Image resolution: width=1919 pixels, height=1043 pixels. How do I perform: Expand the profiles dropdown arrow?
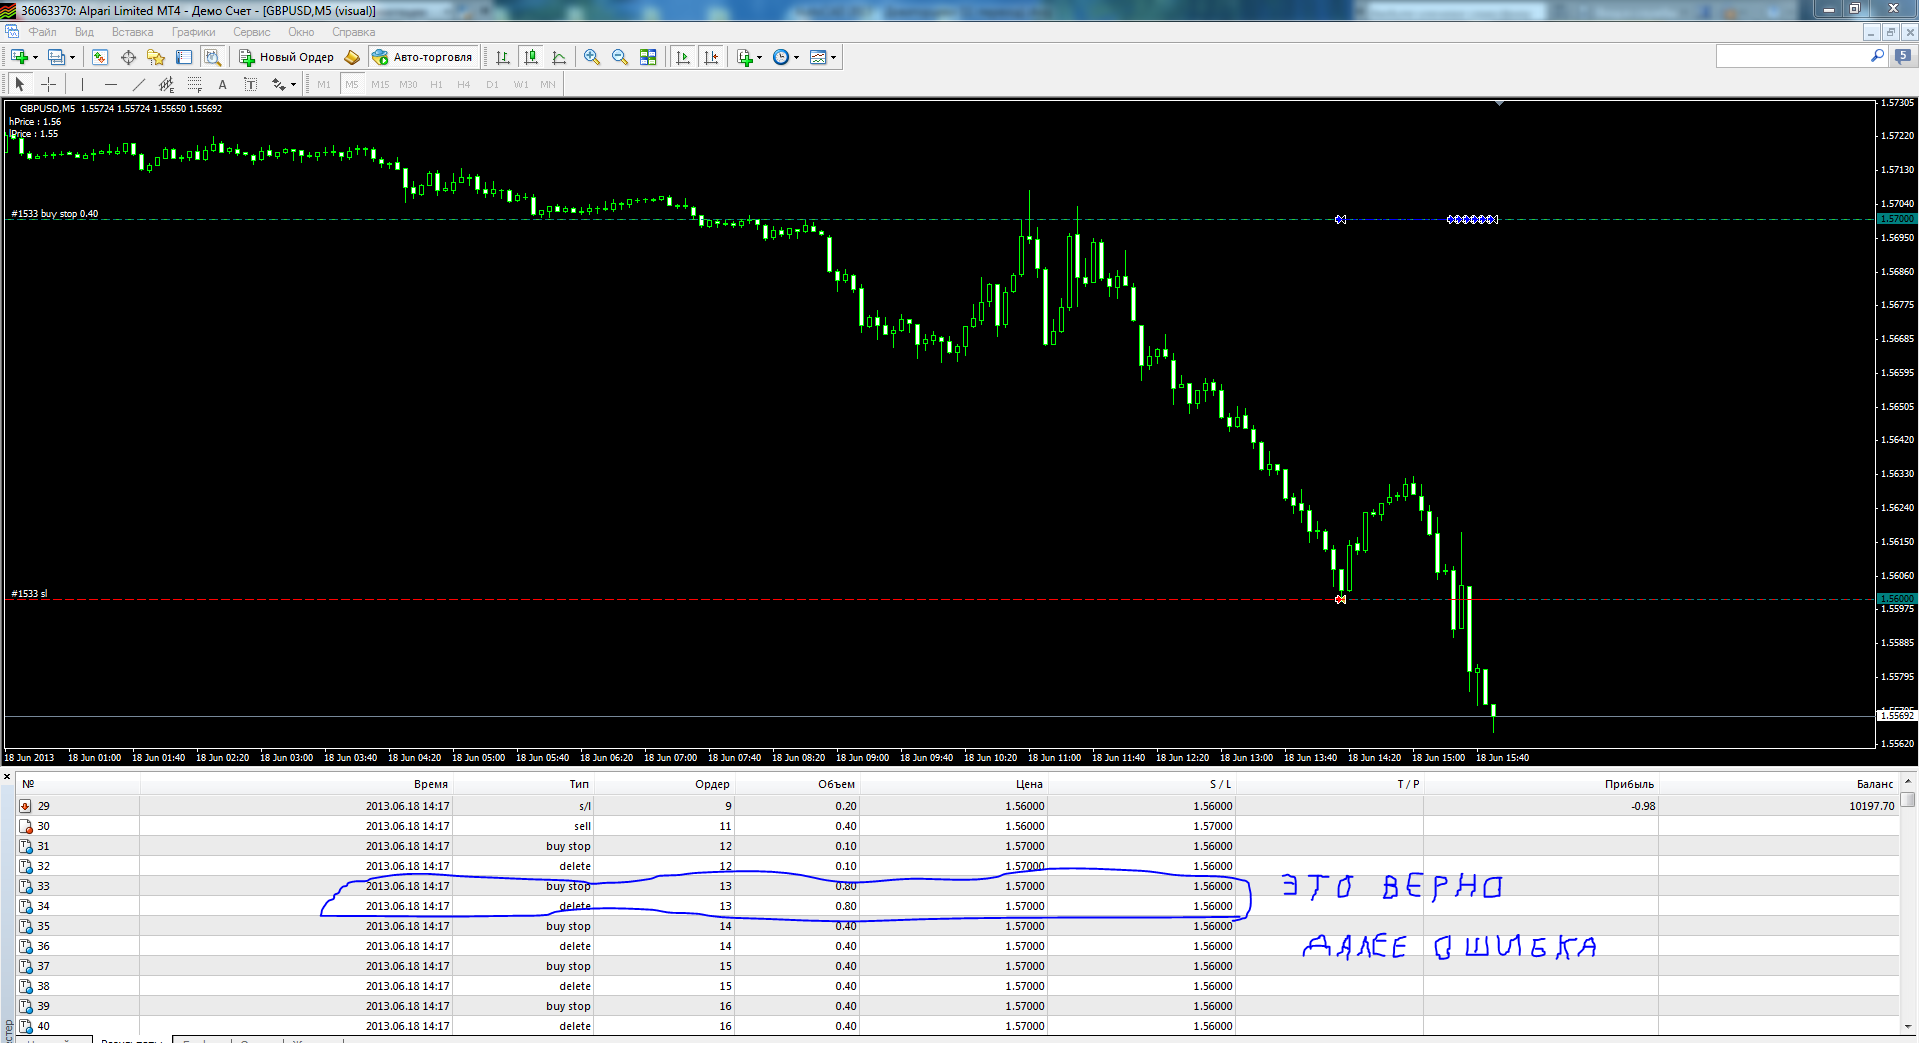[x=72, y=58]
